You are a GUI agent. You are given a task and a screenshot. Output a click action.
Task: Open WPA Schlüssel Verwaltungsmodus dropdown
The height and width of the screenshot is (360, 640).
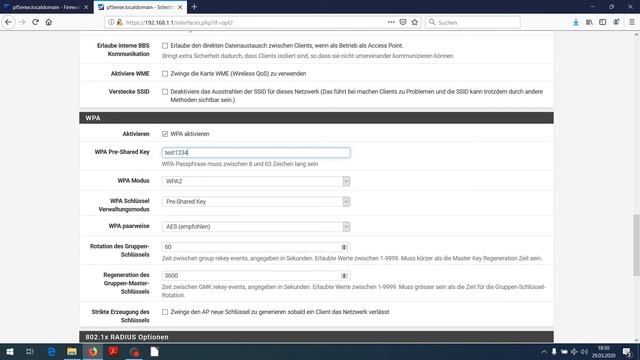point(256,202)
